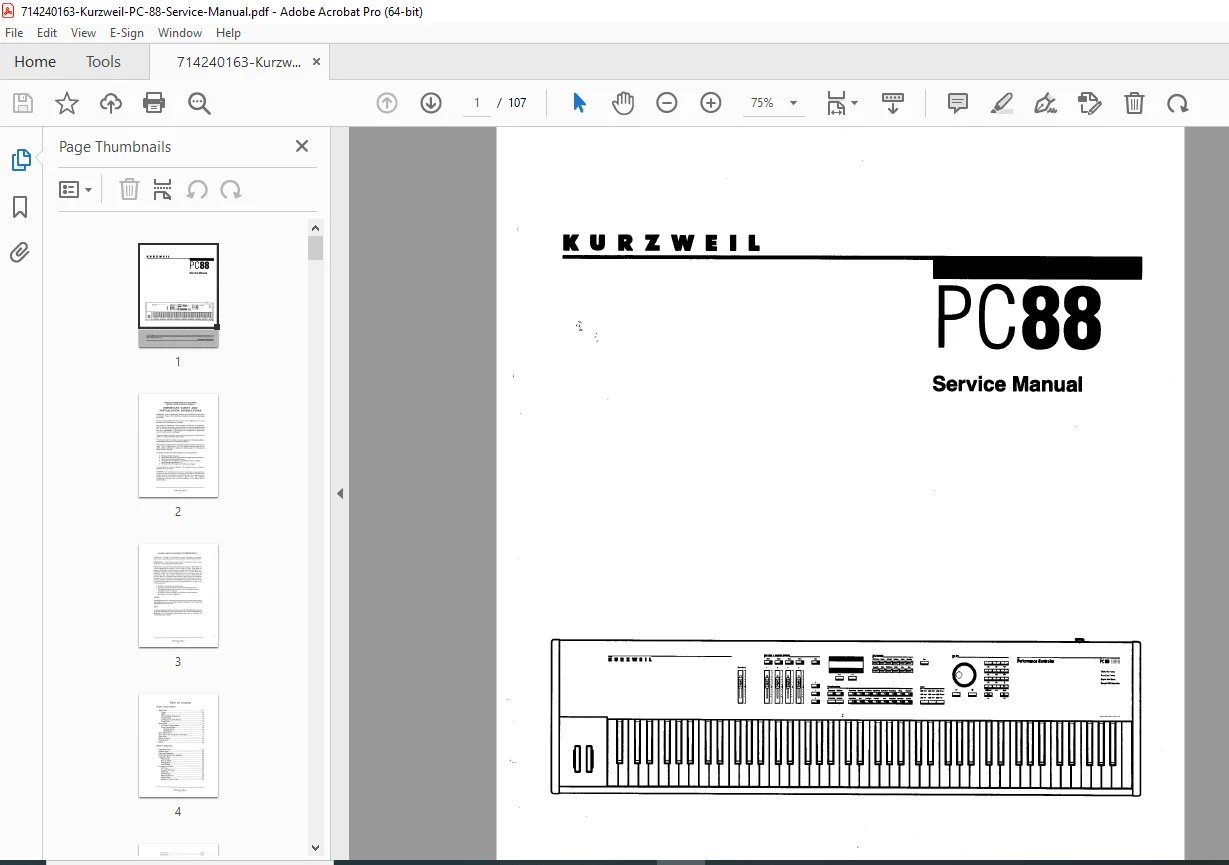1229x865 pixels.
Task: Click thumbnails scrollbar down arrow
Action: click(316, 848)
